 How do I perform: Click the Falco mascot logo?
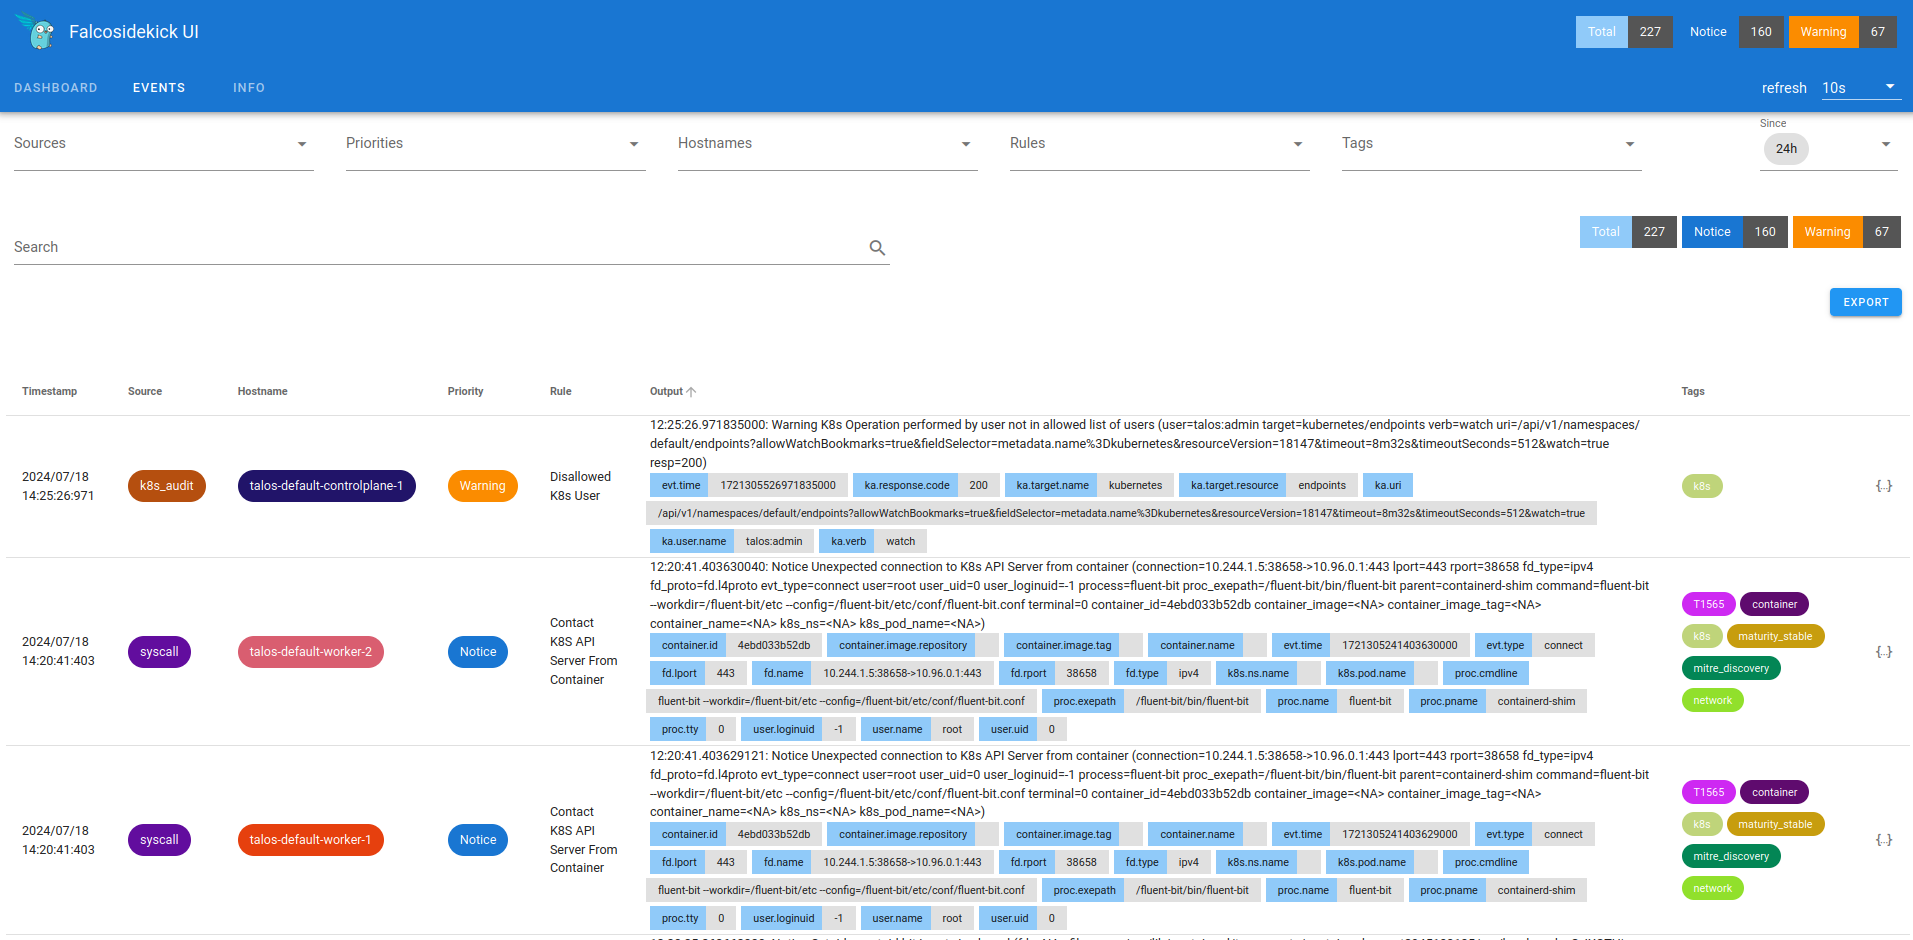38,32
